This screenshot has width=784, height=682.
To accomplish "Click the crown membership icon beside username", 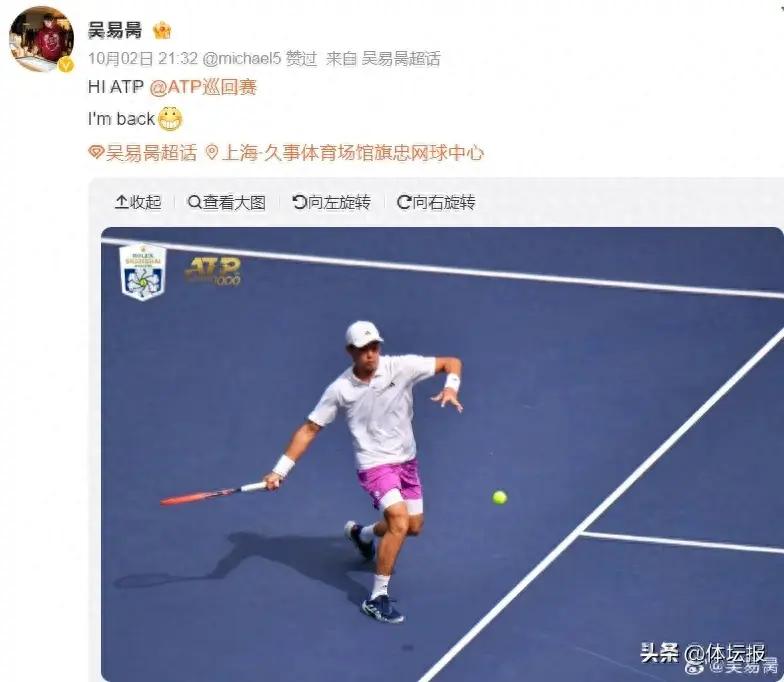I will pyautogui.click(x=162, y=30).
